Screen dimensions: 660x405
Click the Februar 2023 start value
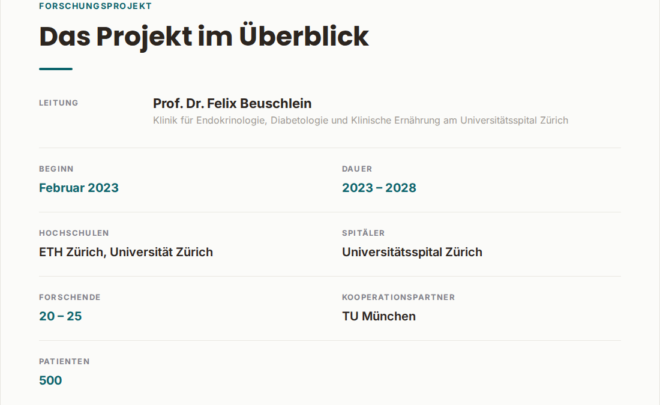(79, 188)
